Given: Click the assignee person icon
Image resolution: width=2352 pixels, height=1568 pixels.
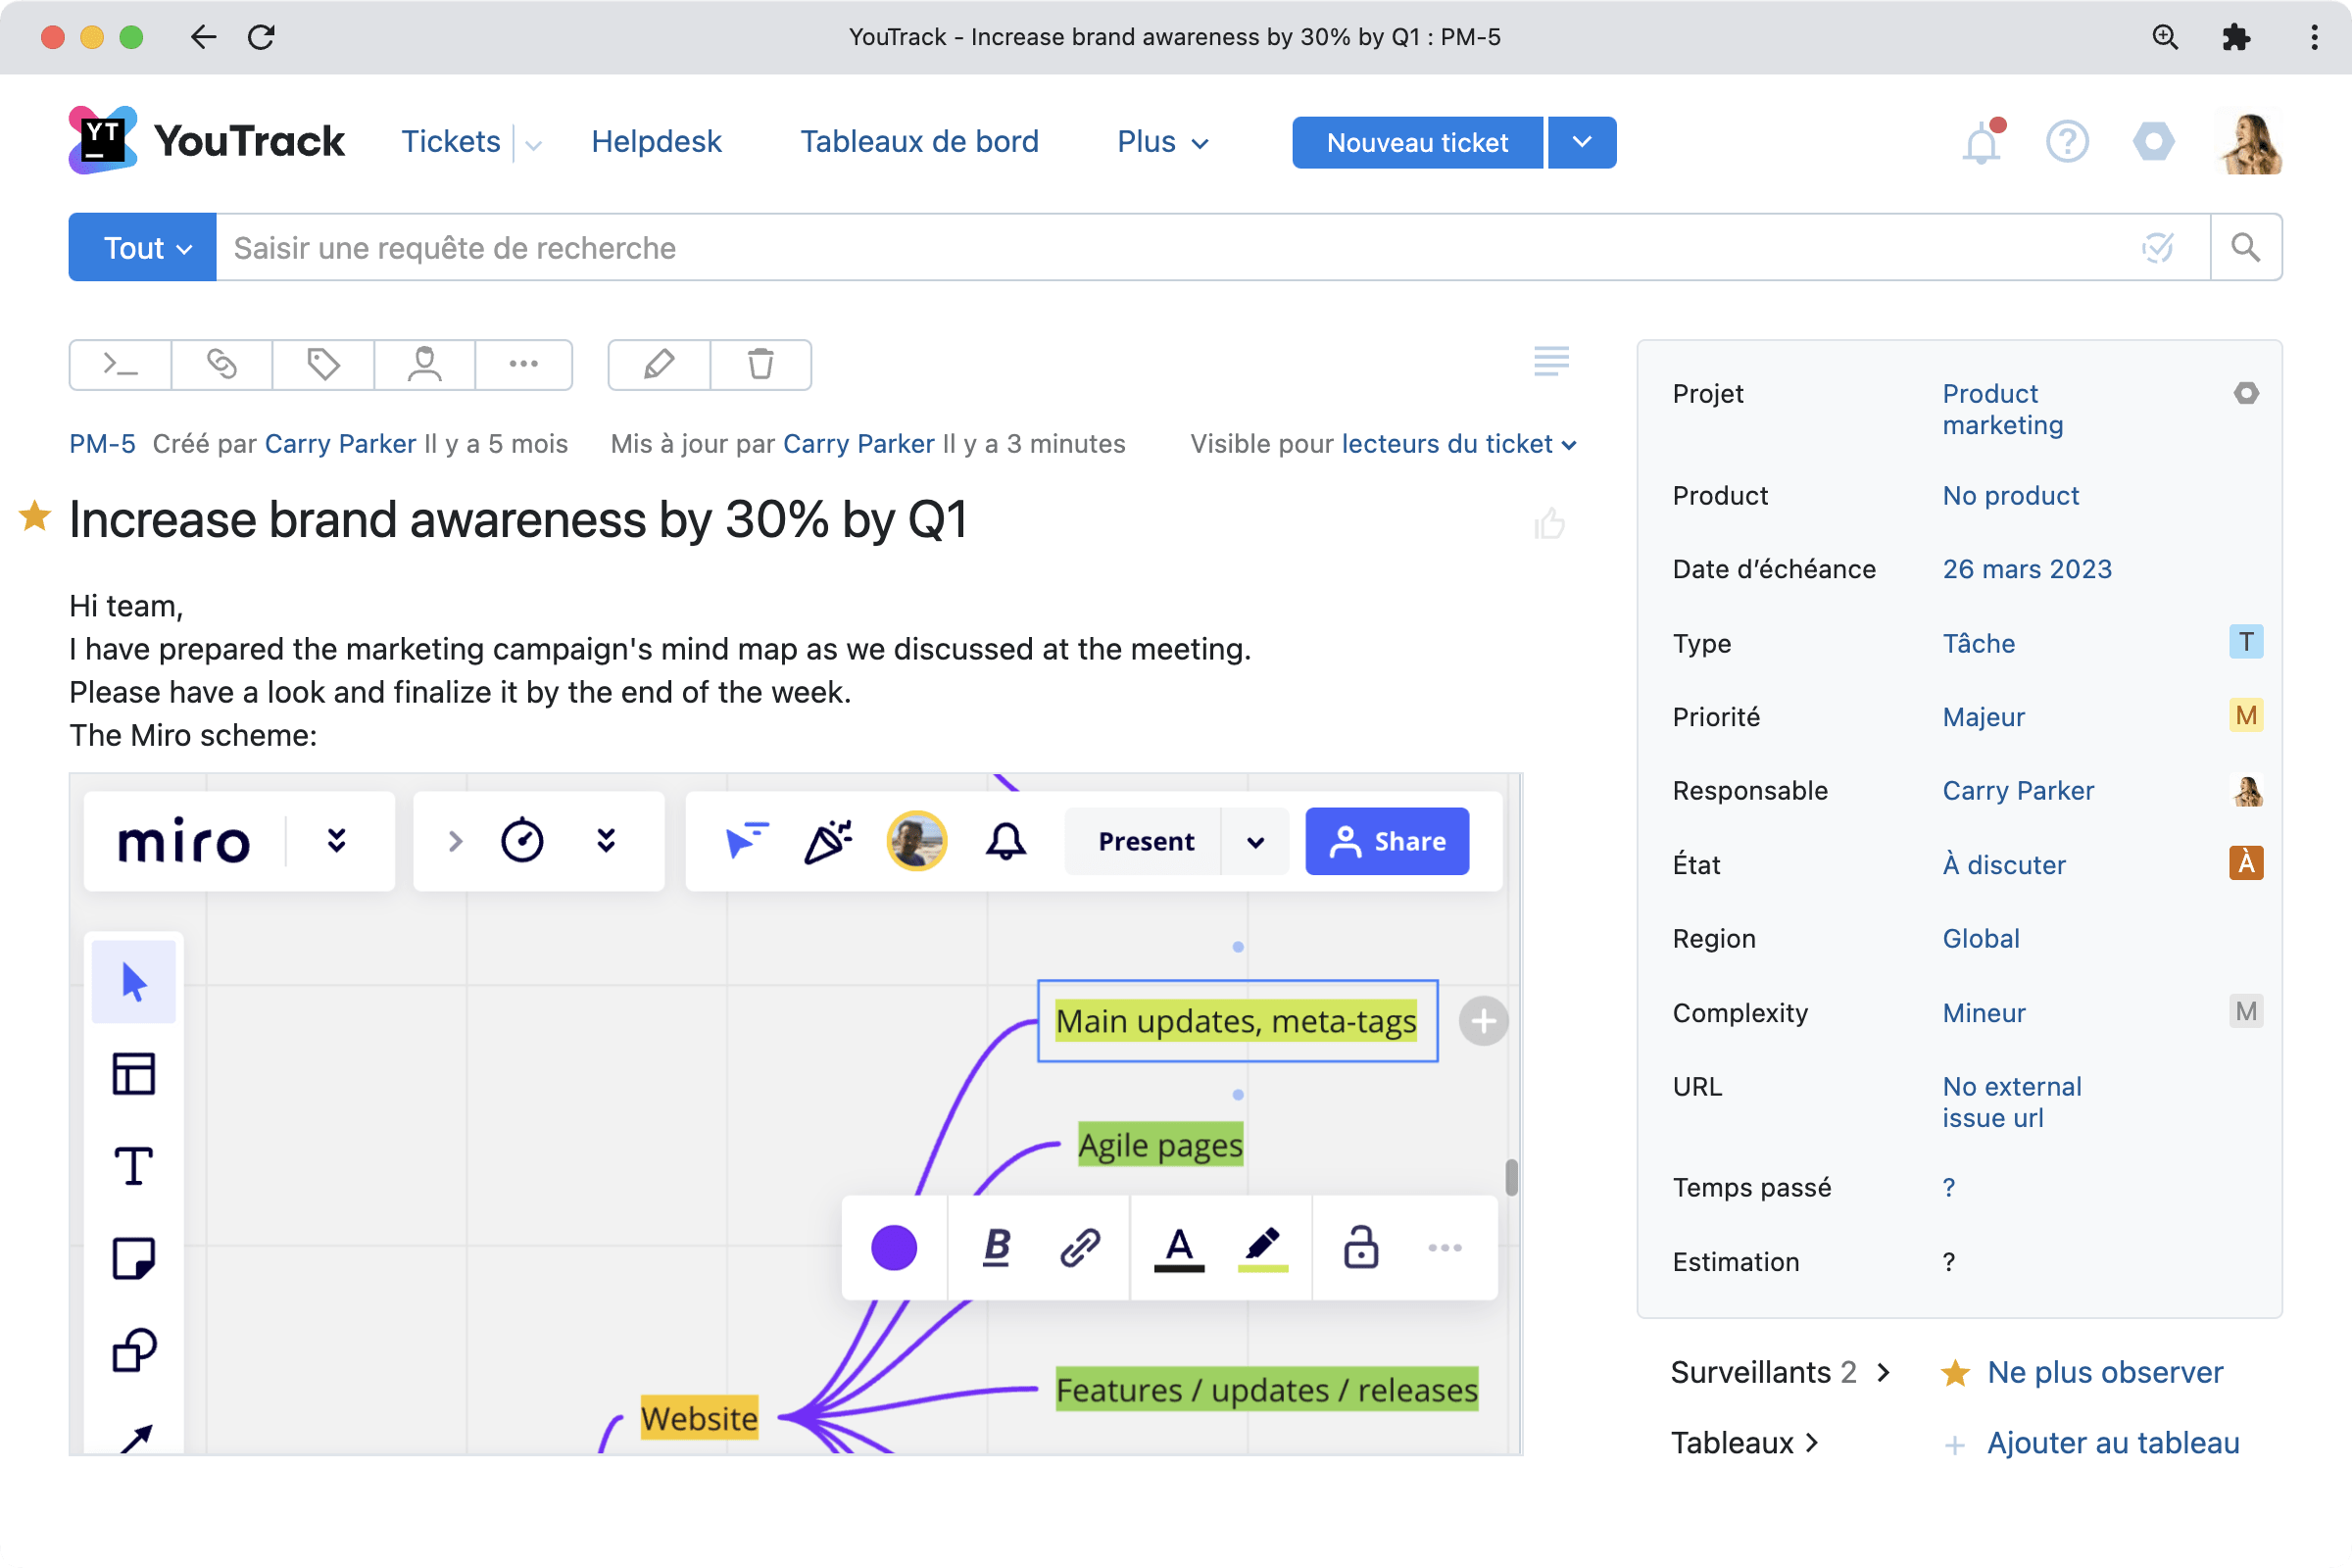Looking at the screenshot, I should 424,364.
